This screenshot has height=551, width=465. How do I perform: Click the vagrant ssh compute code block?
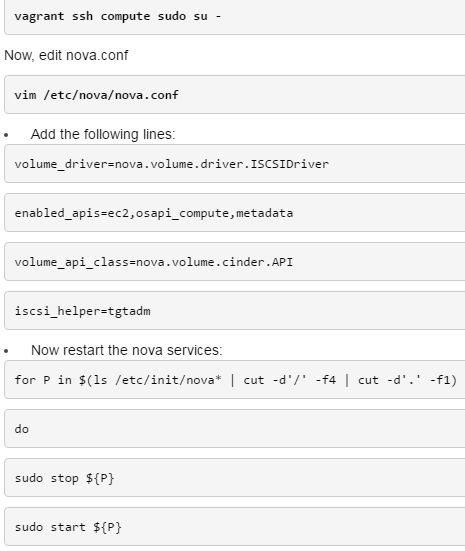pos(234,17)
